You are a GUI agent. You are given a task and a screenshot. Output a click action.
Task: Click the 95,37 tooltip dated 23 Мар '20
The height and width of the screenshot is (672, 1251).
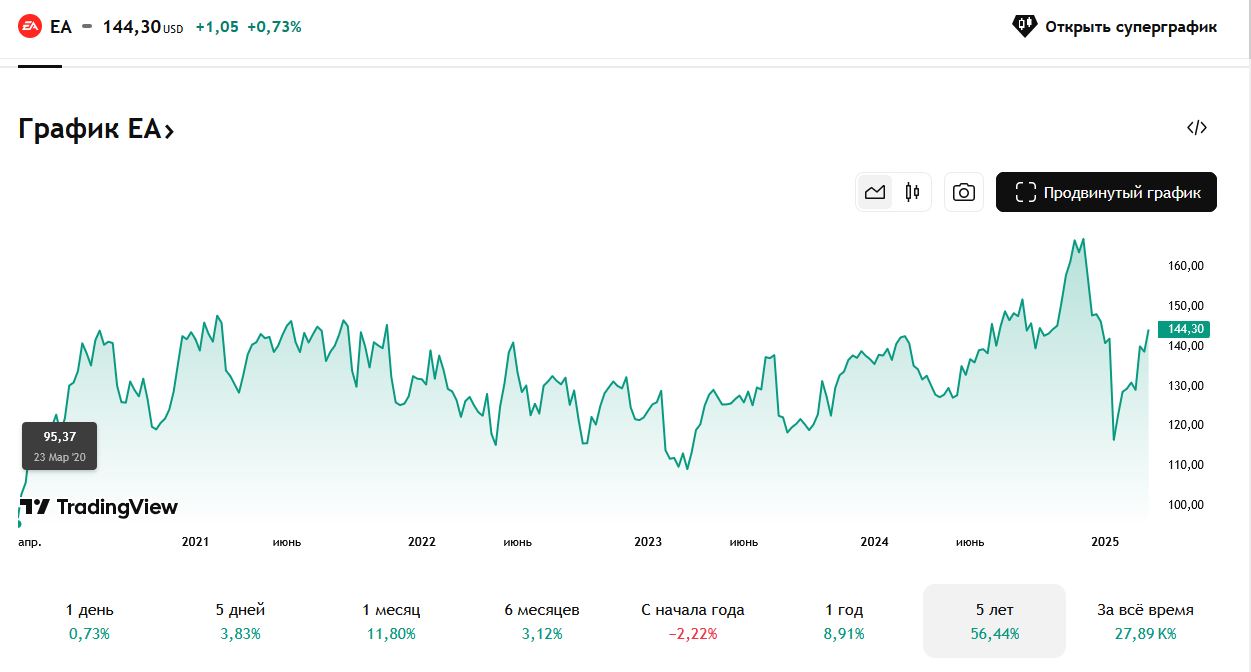pyautogui.click(x=60, y=446)
